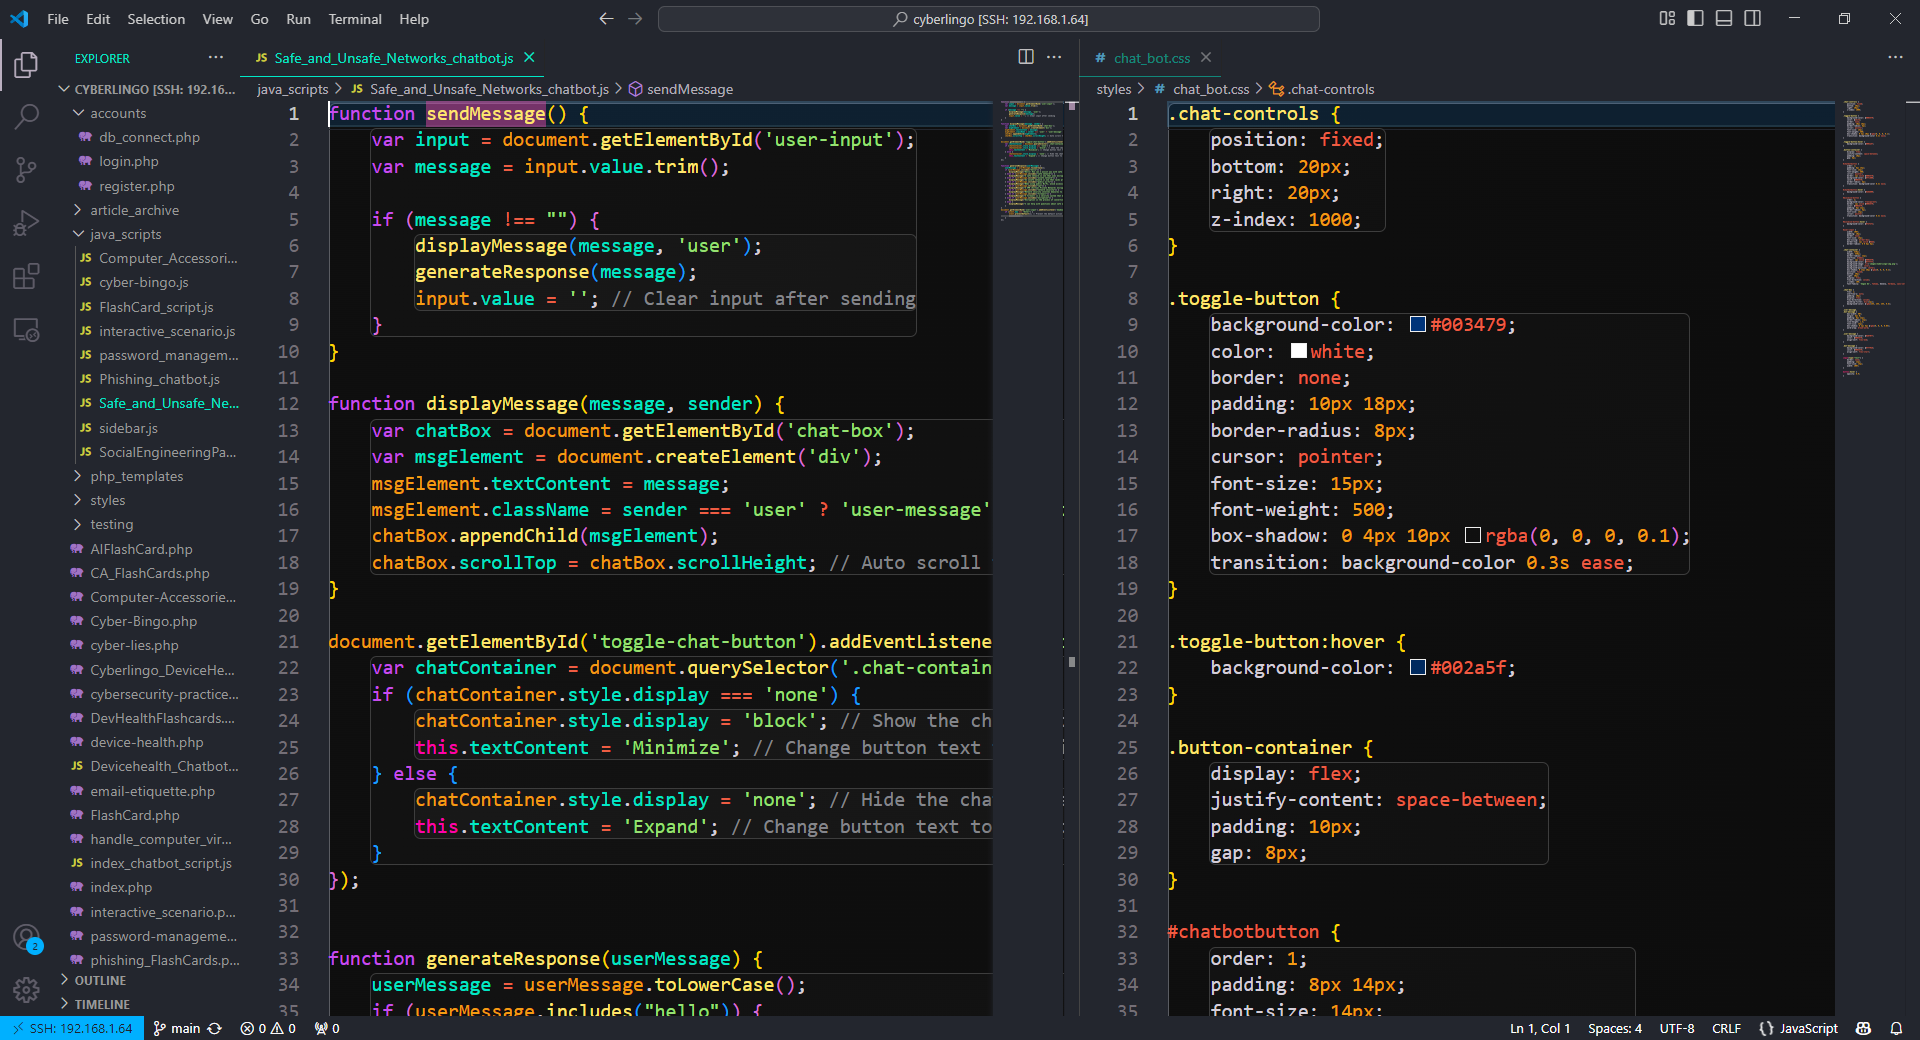Click the notifications bell in status bar
This screenshot has height=1040, width=1920.
[x=1896, y=1028]
